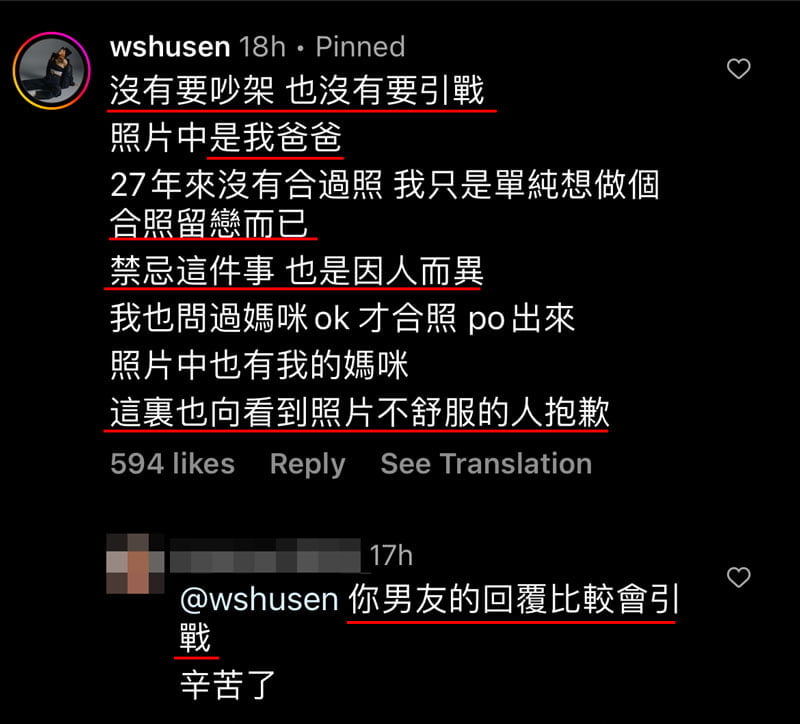Click the Pinned label beside 18h
Viewport: 800px width, 724px height.
click(360, 47)
